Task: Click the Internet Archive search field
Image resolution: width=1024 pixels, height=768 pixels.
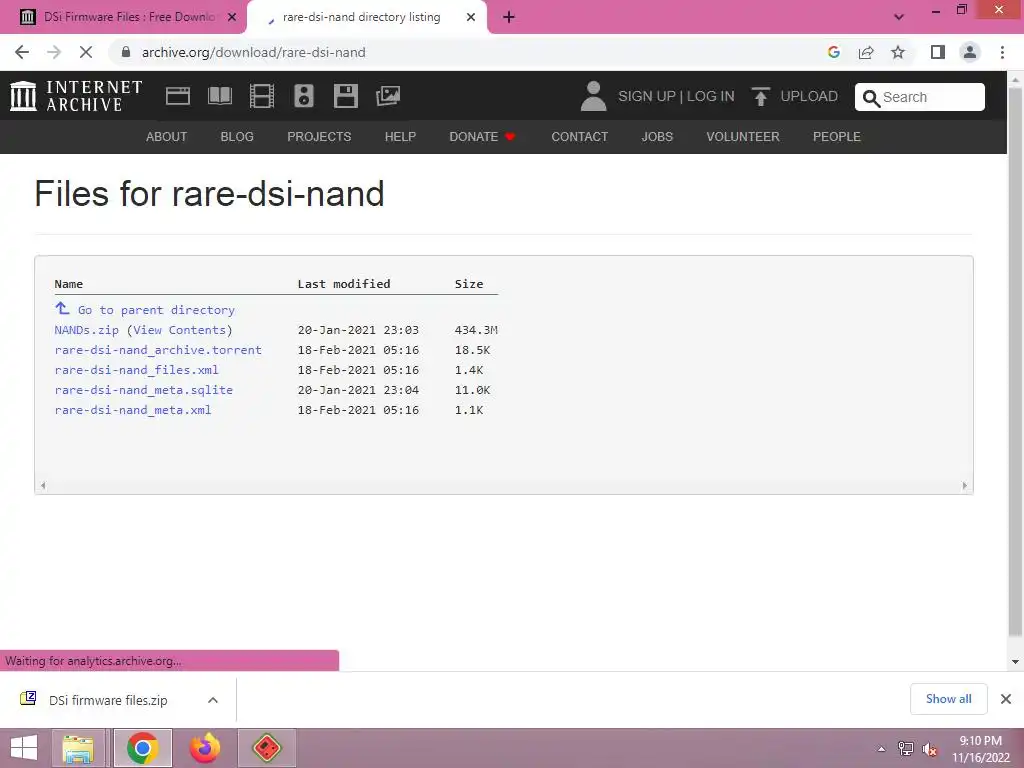Action: (x=920, y=97)
